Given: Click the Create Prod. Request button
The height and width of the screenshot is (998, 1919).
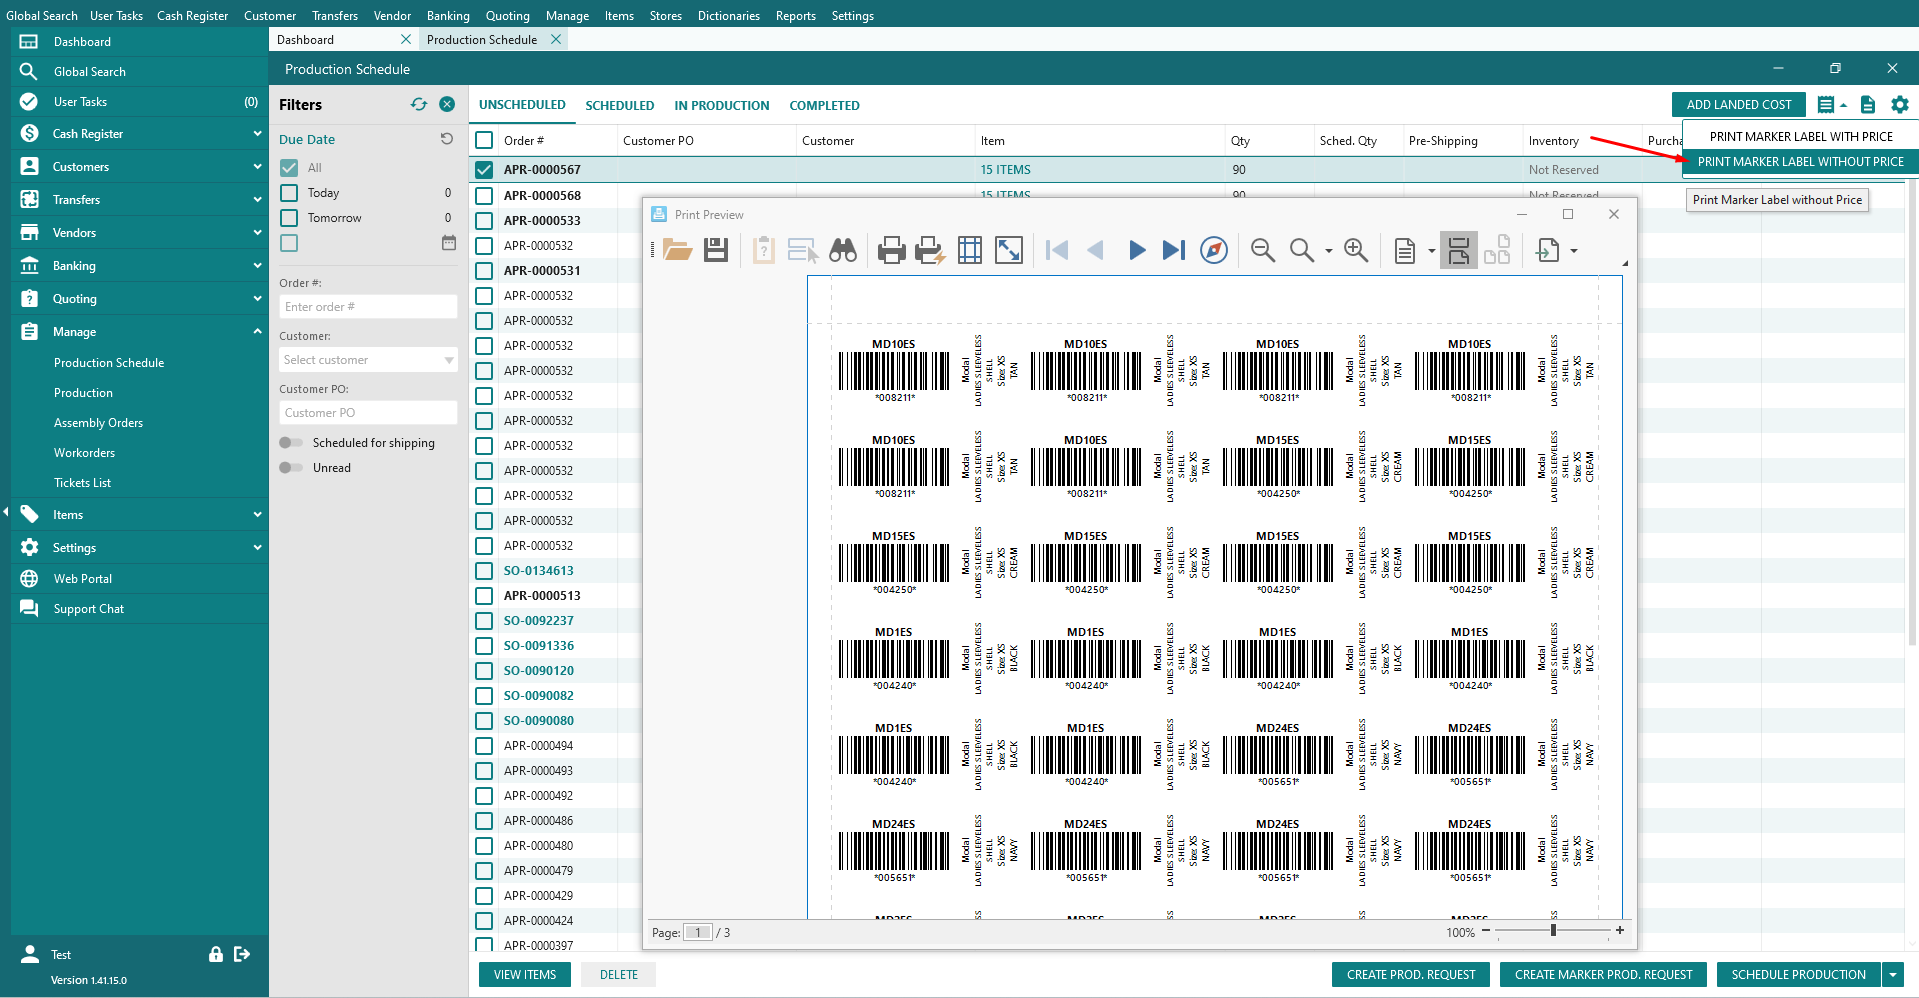Looking at the screenshot, I should 1410,975.
